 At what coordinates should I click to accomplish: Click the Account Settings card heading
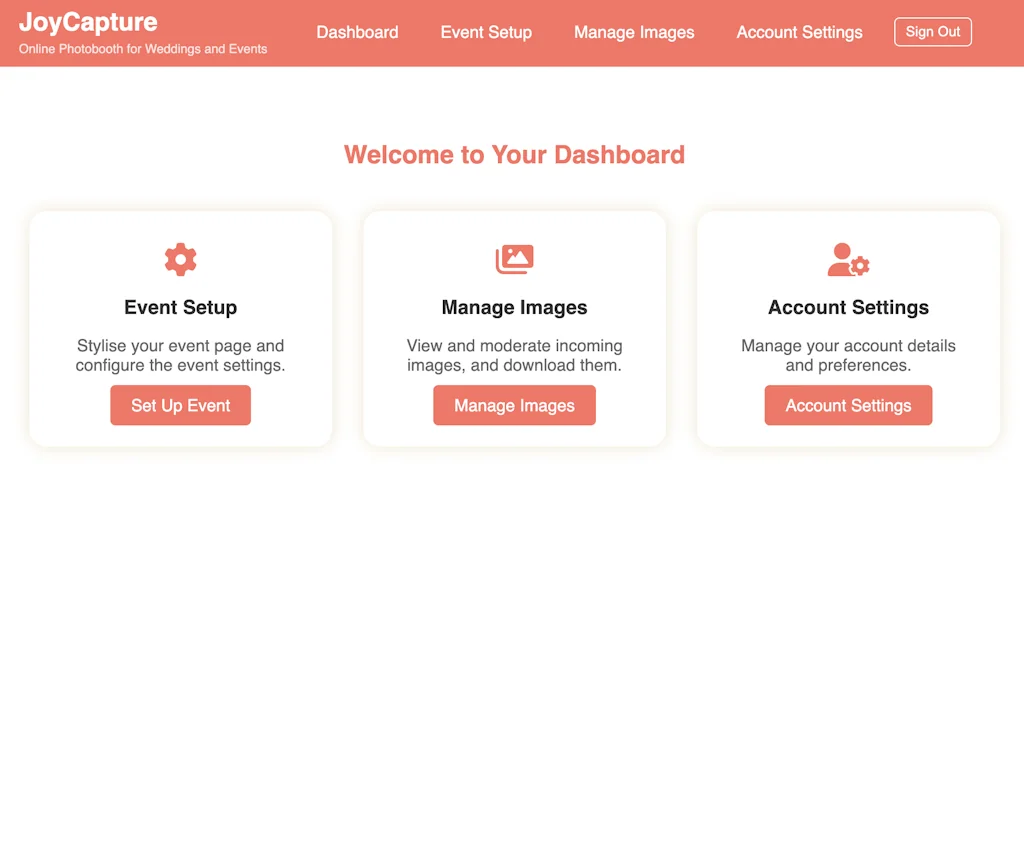tap(848, 307)
